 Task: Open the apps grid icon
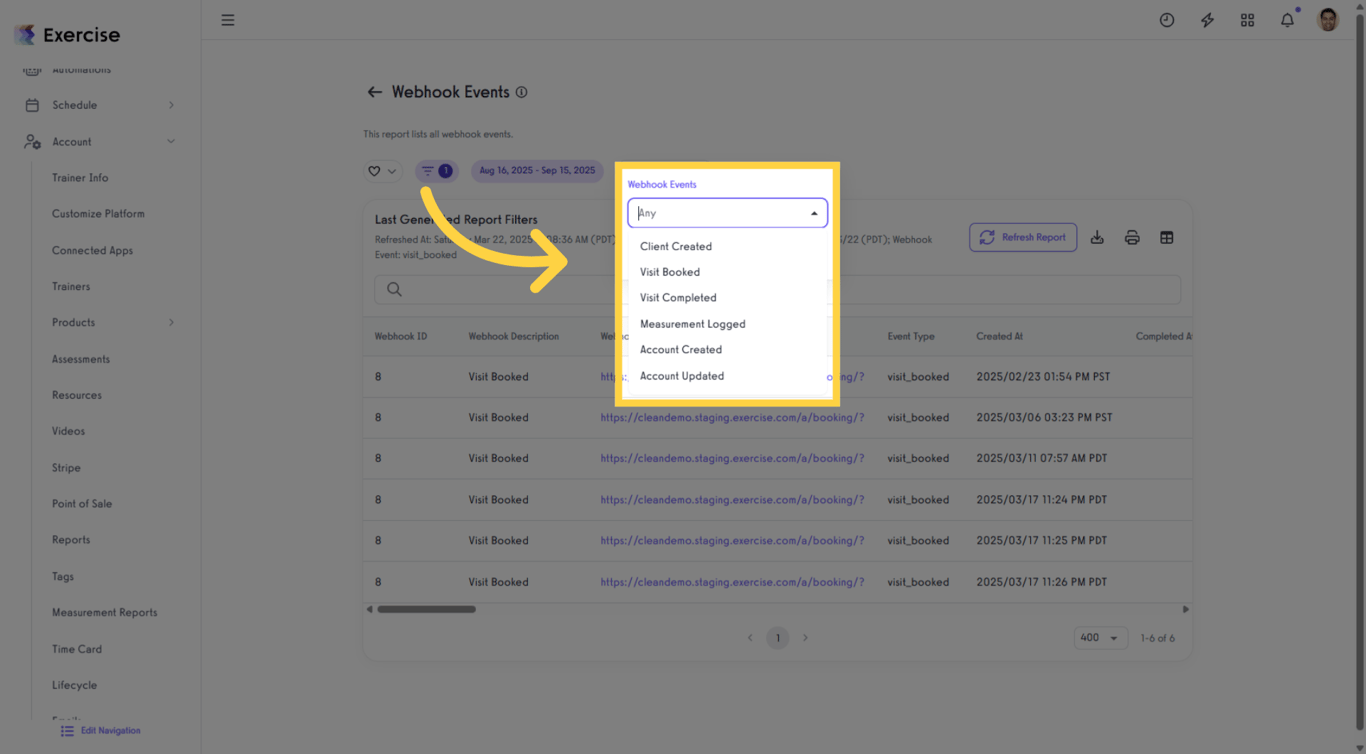[1247, 19]
